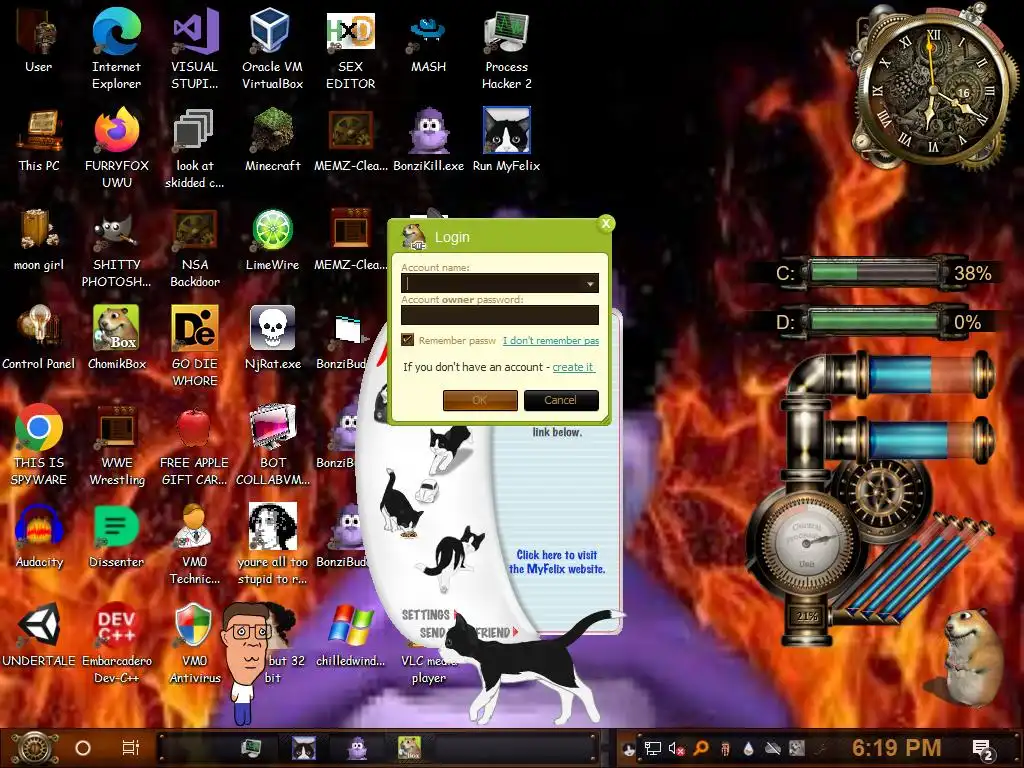The image size is (1024, 768).
Task: Switch to MyFelix cat taskbar item
Action: (304, 748)
